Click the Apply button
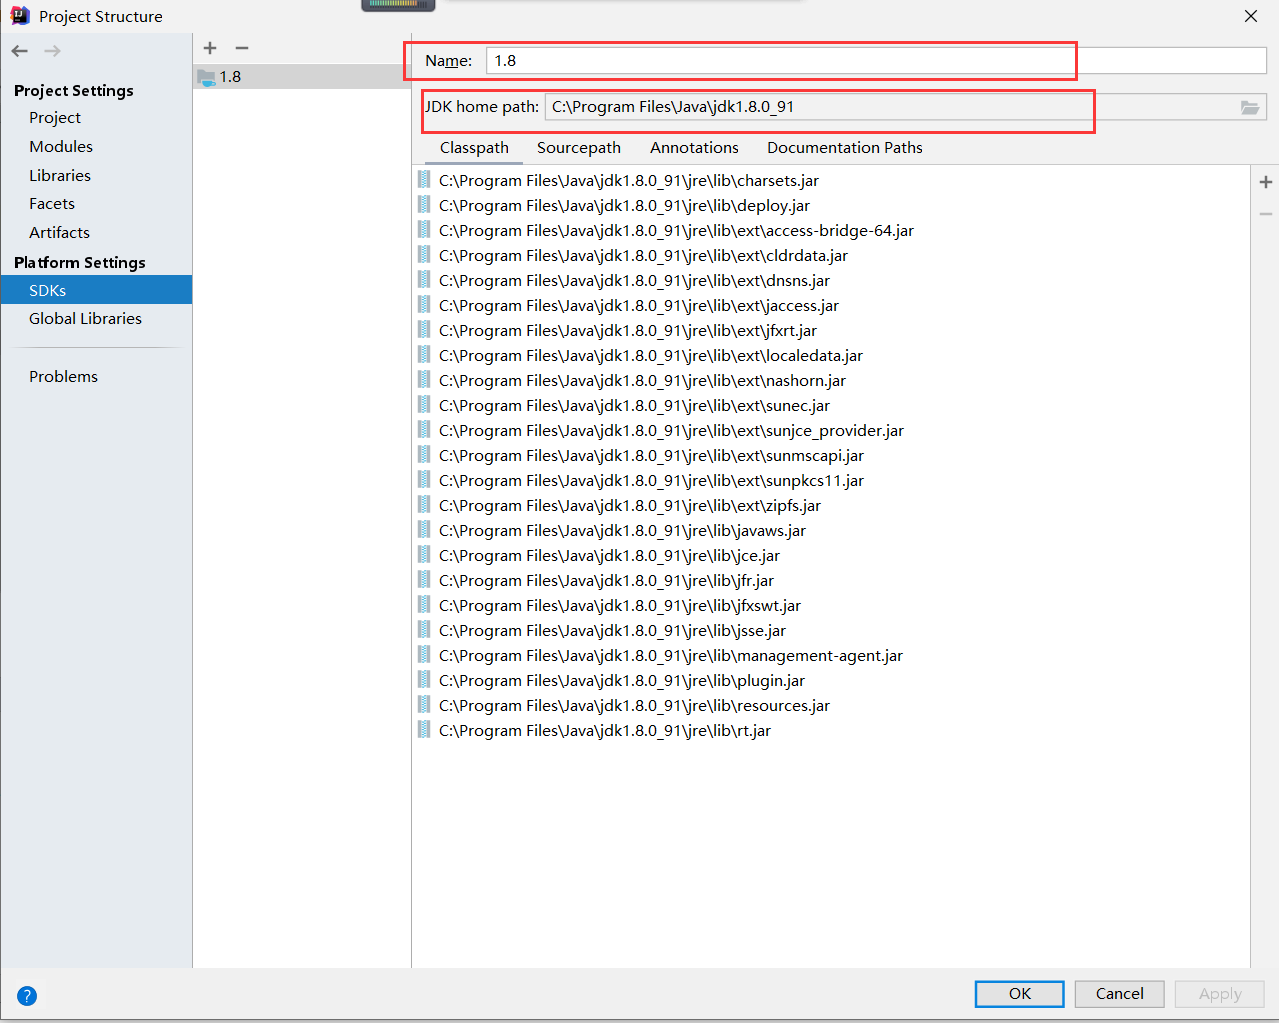The image size is (1279, 1023). pyautogui.click(x=1220, y=994)
